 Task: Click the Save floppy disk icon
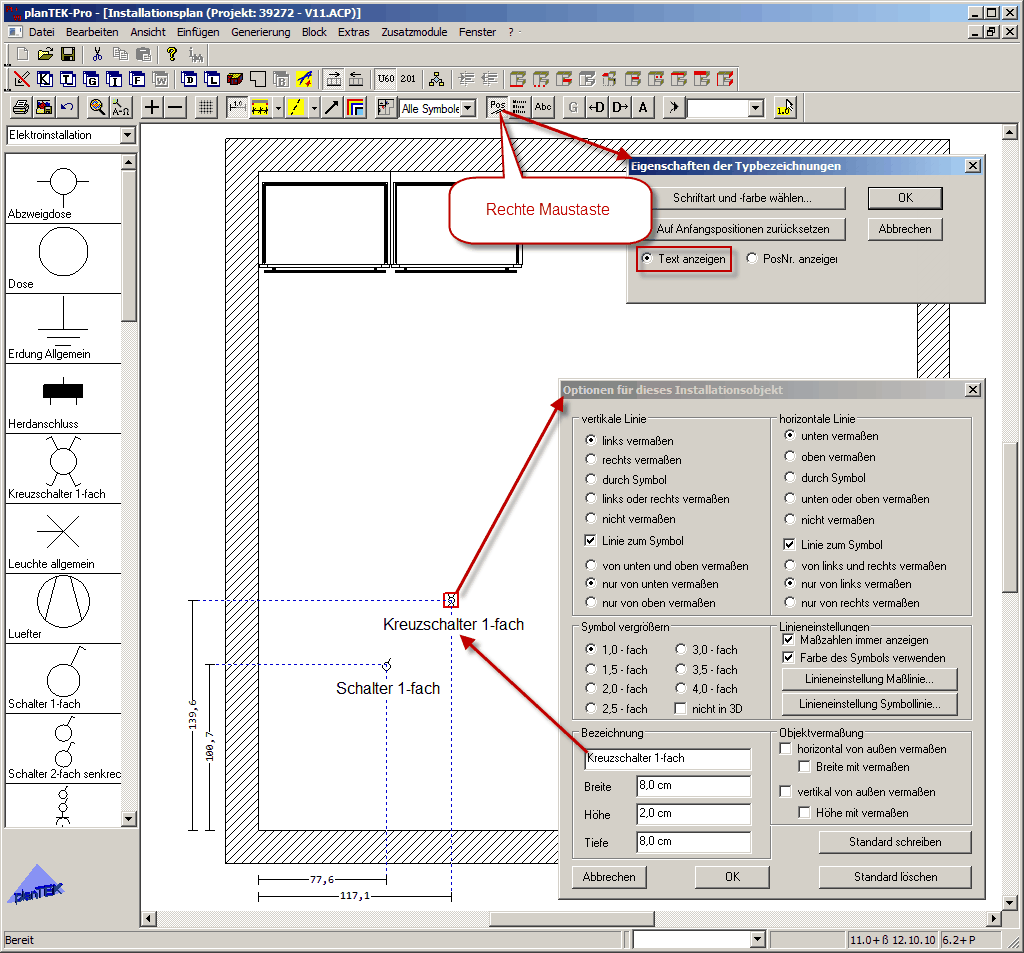tap(68, 54)
